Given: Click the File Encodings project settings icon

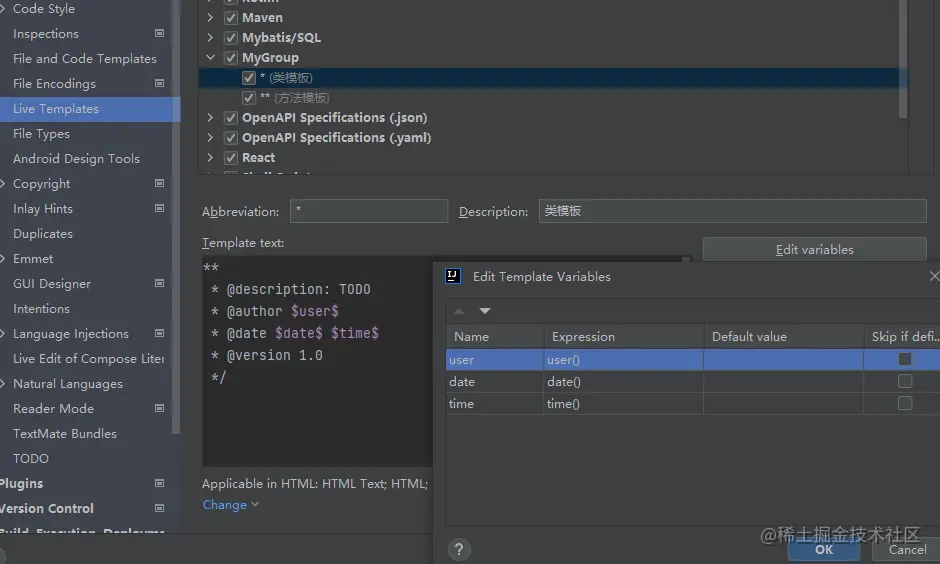Looking at the screenshot, I should tap(159, 83).
